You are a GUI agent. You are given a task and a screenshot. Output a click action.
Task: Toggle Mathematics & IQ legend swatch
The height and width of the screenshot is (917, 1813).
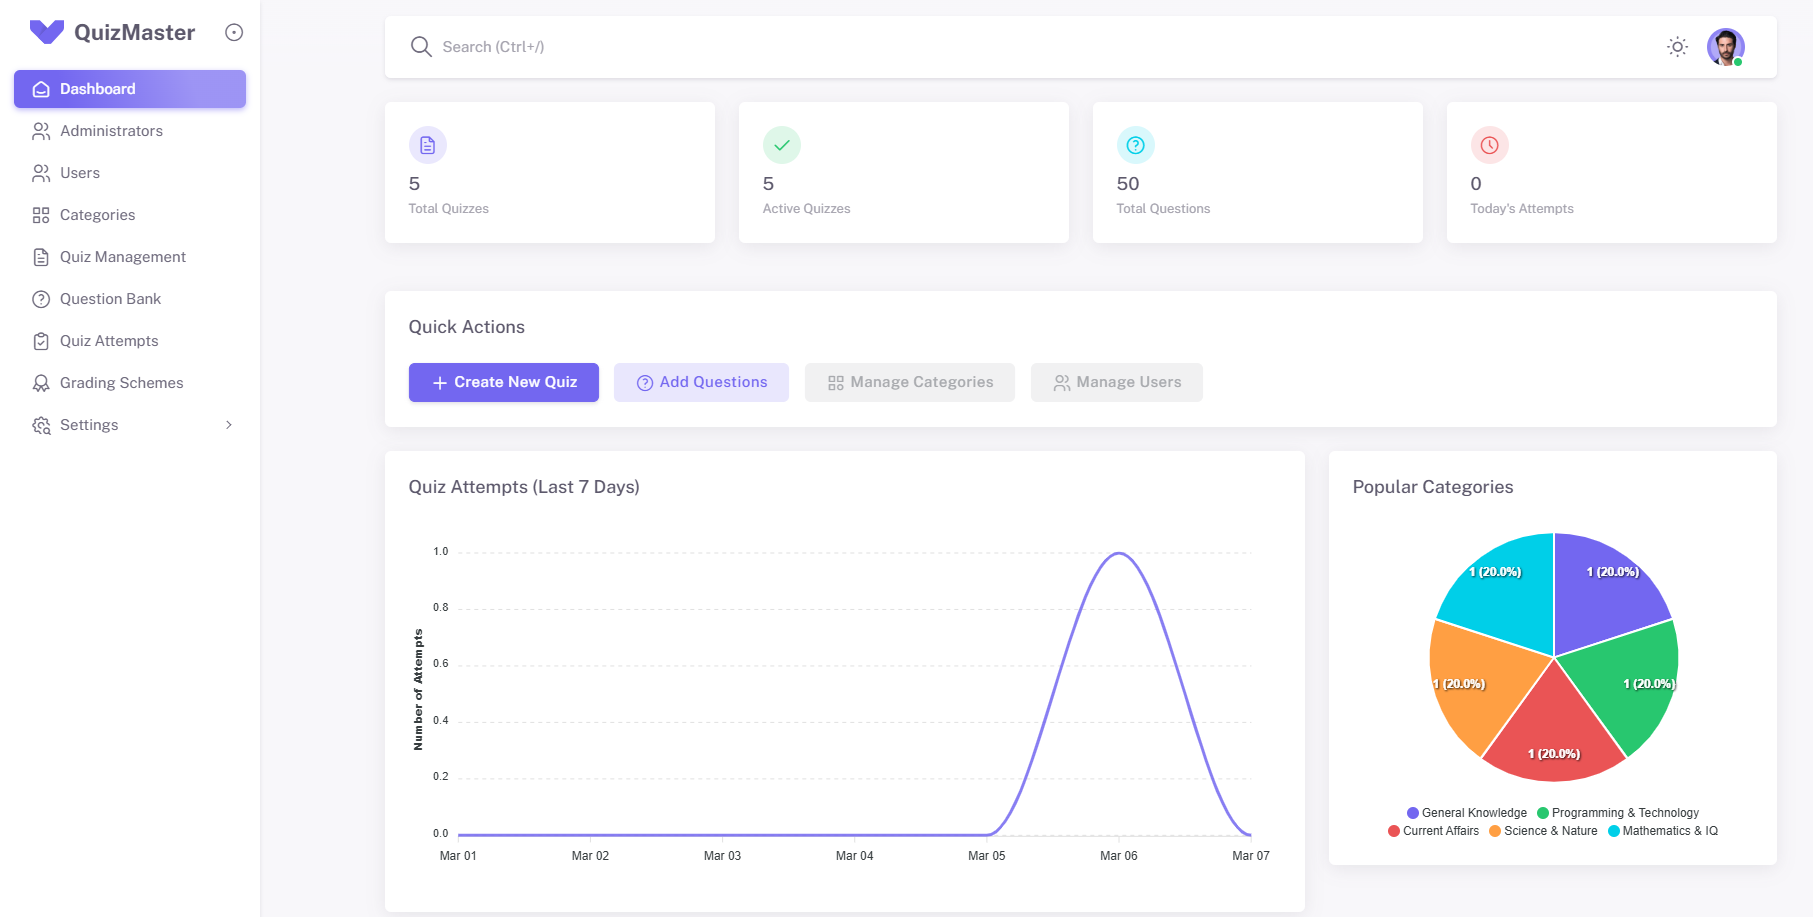1614,831
